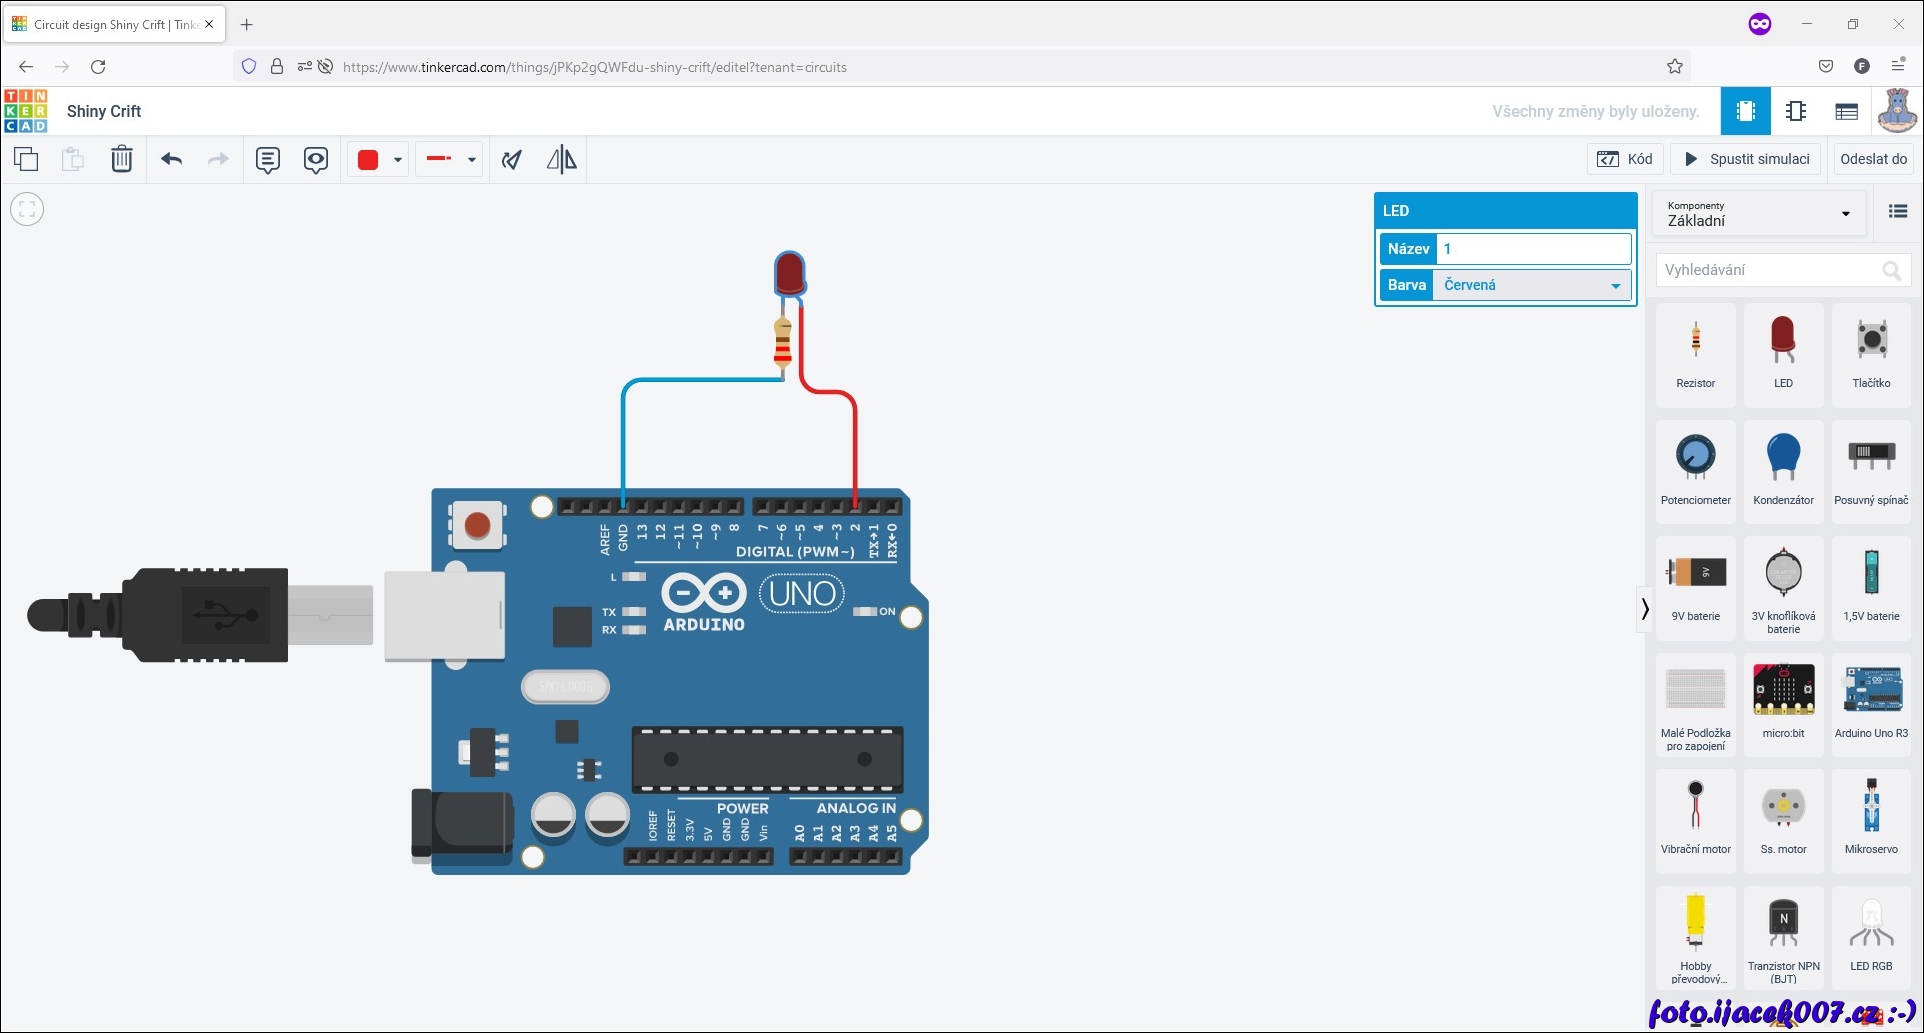Click the mirror/flip component icon
The height and width of the screenshot is (1033, 1924).
[561, 159]
